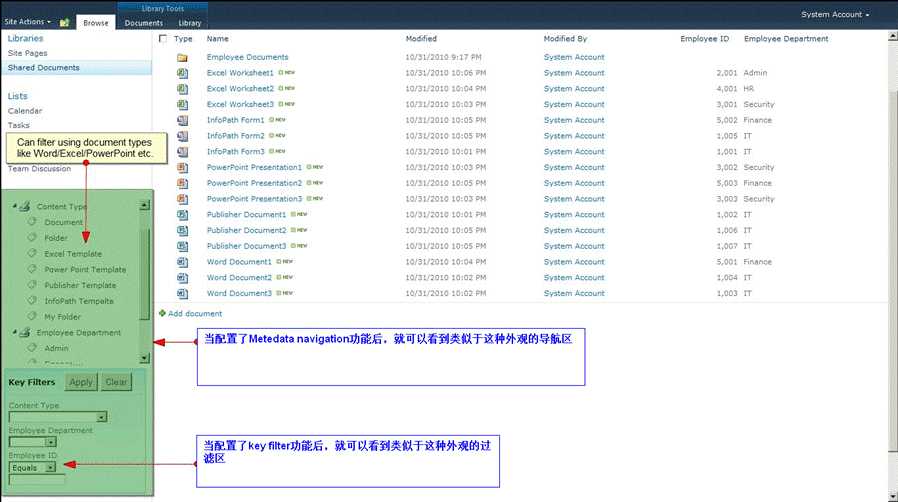This screenshot has height=502, width=898.
Task: Click the Word Document2 file icon
Action: coord(182,278)
